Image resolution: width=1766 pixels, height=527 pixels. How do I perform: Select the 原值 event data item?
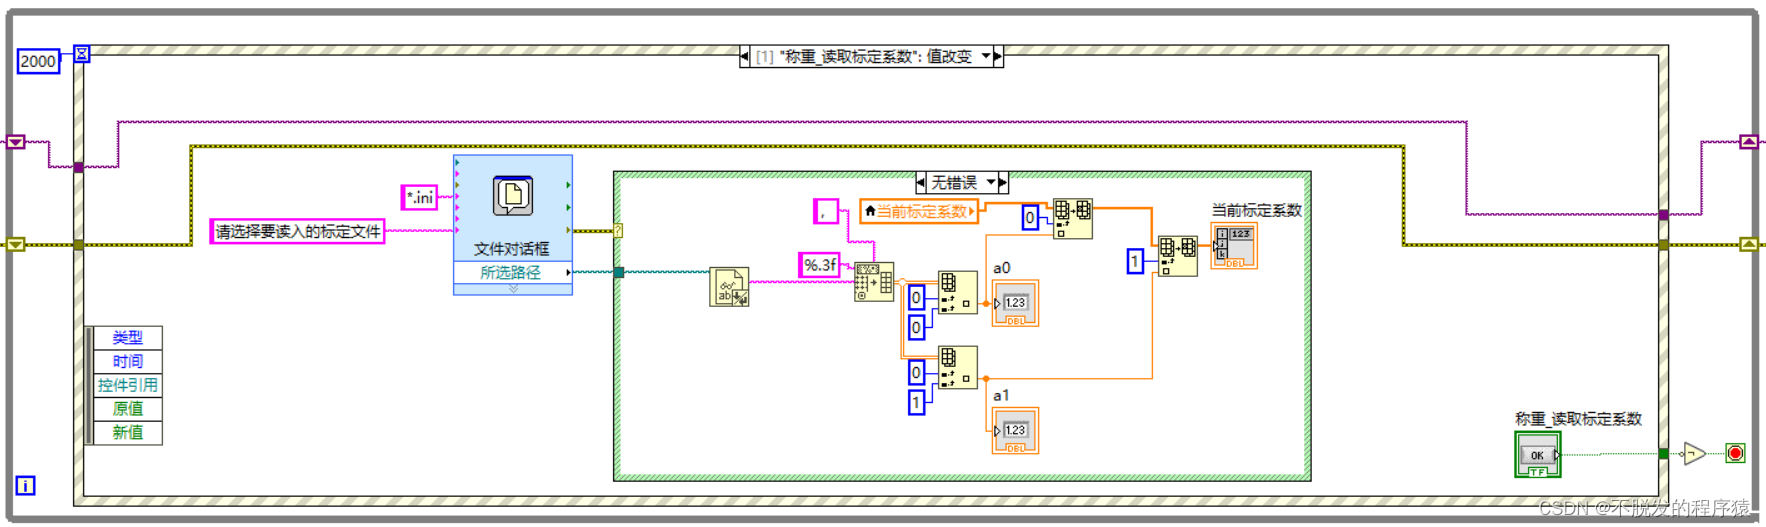point(127,408)
